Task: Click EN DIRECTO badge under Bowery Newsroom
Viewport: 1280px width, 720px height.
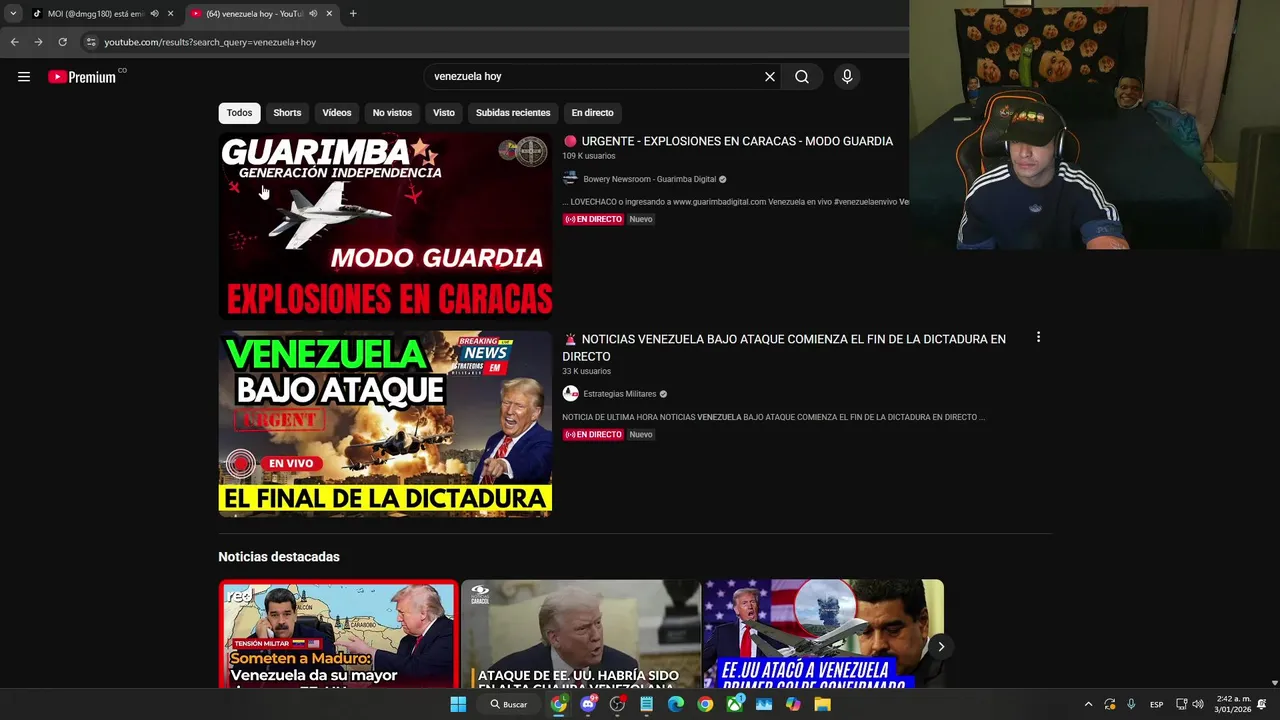Action: tap(593, 219)
